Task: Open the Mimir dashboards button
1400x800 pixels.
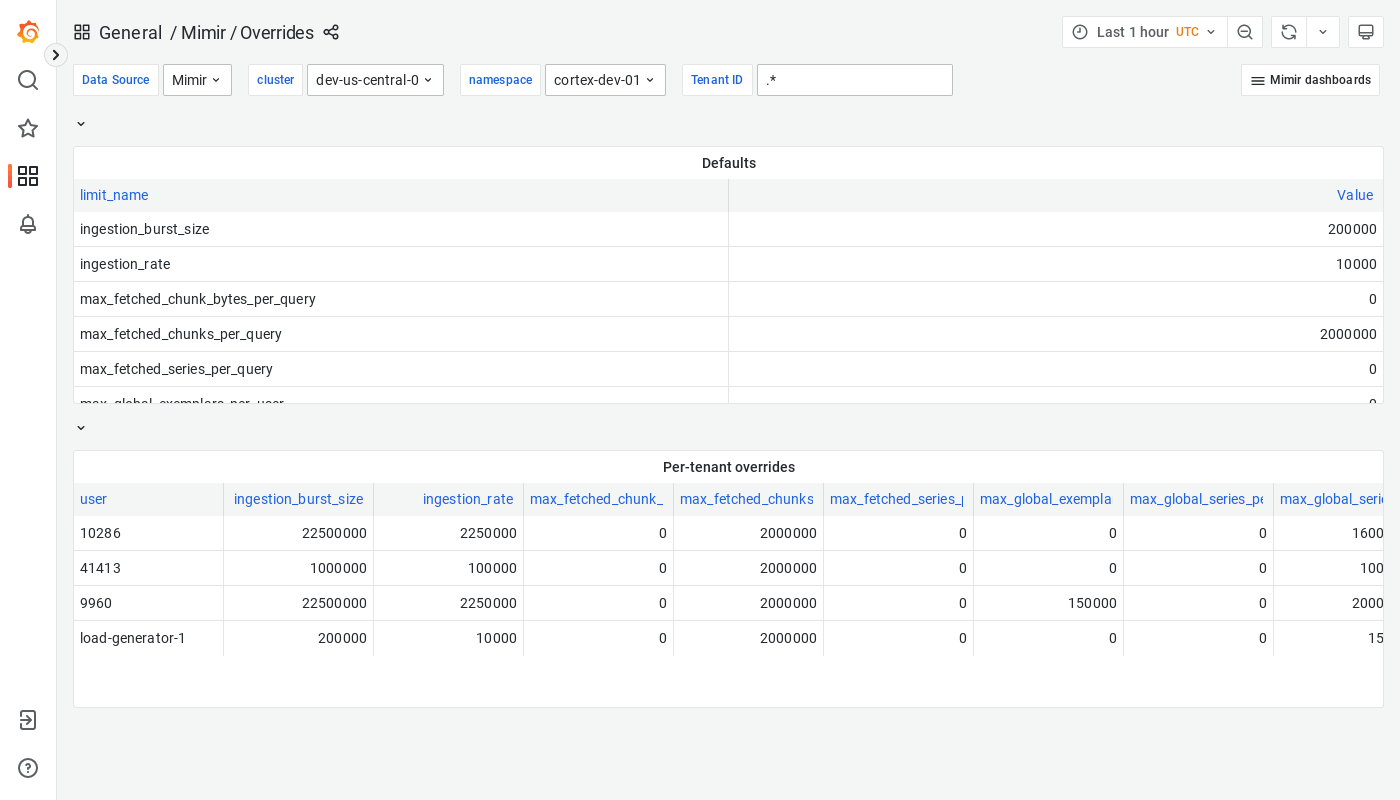Action: coord(1310,80)
